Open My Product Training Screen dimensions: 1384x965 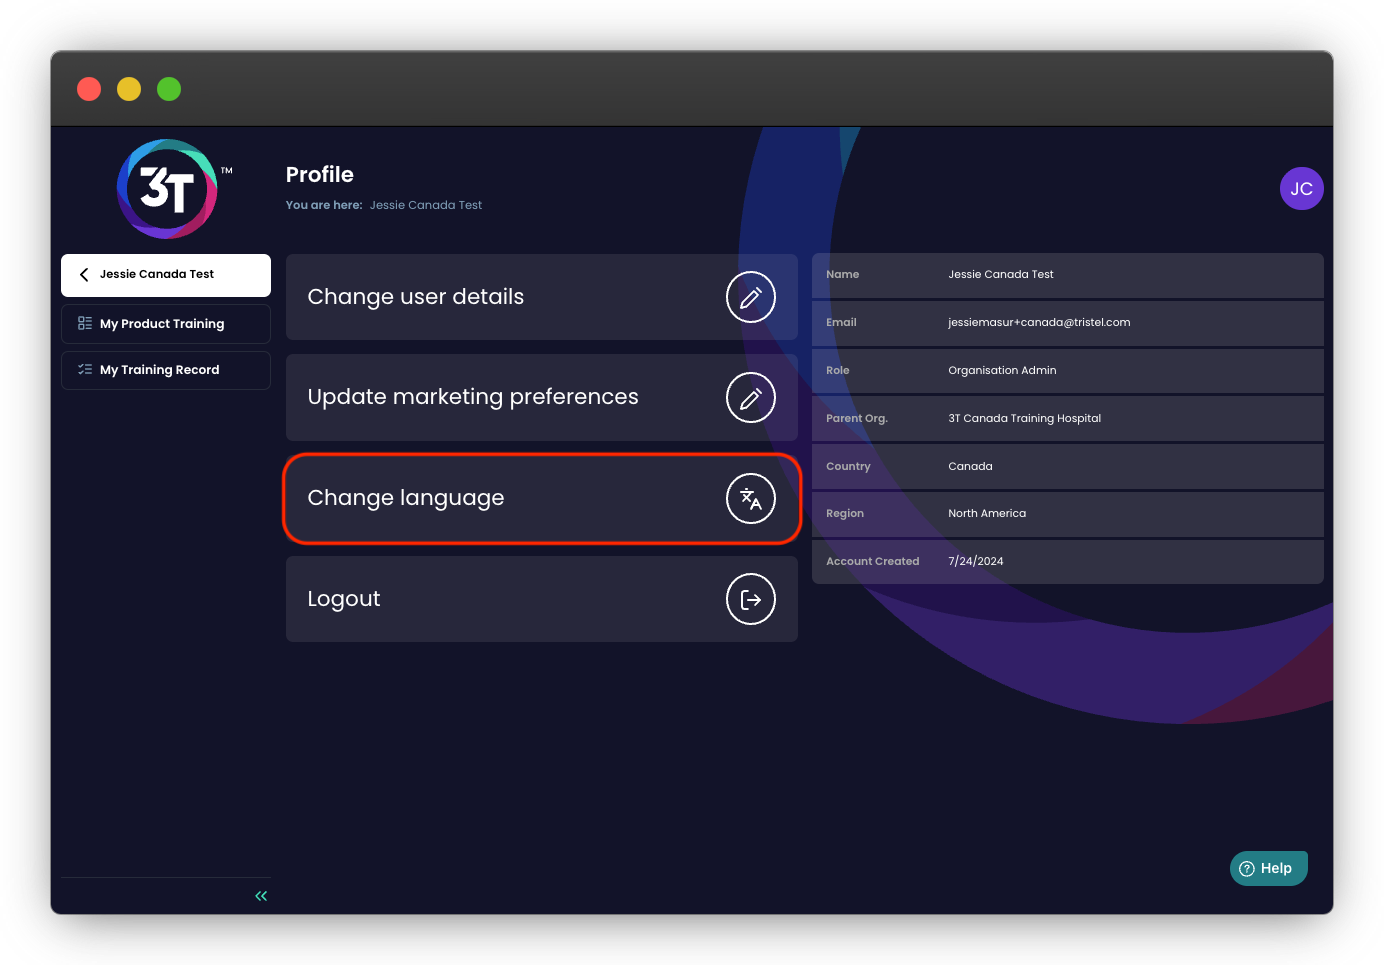[166, 324]
